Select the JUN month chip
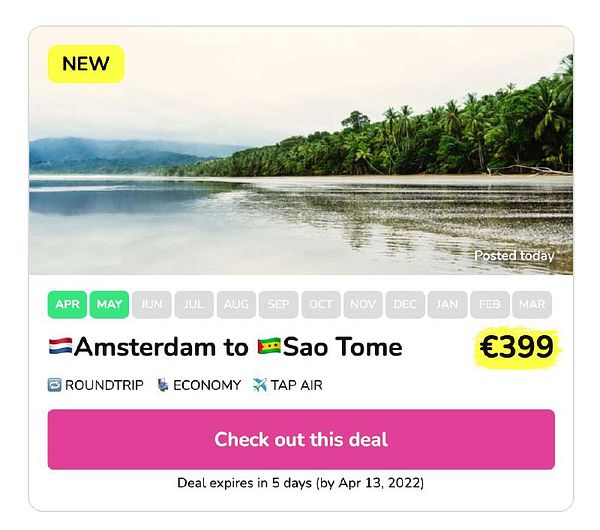This screenshot has height=530, width=600. (x=151, y=304)
